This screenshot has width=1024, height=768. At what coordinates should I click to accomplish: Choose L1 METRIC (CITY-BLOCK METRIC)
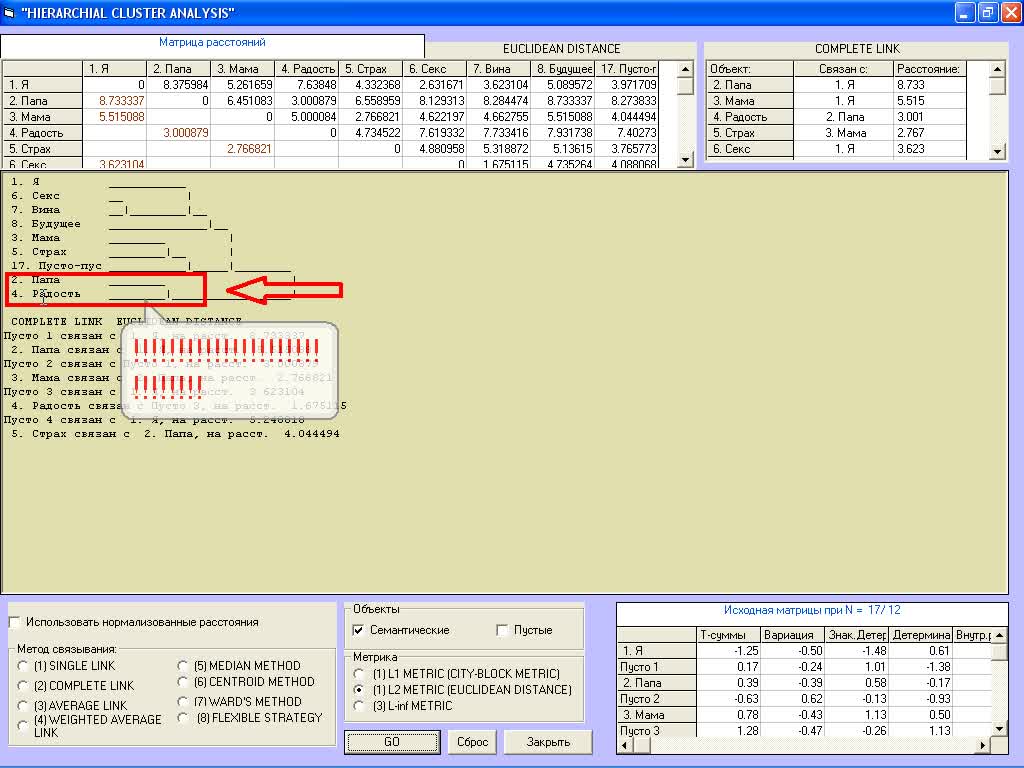358,674
